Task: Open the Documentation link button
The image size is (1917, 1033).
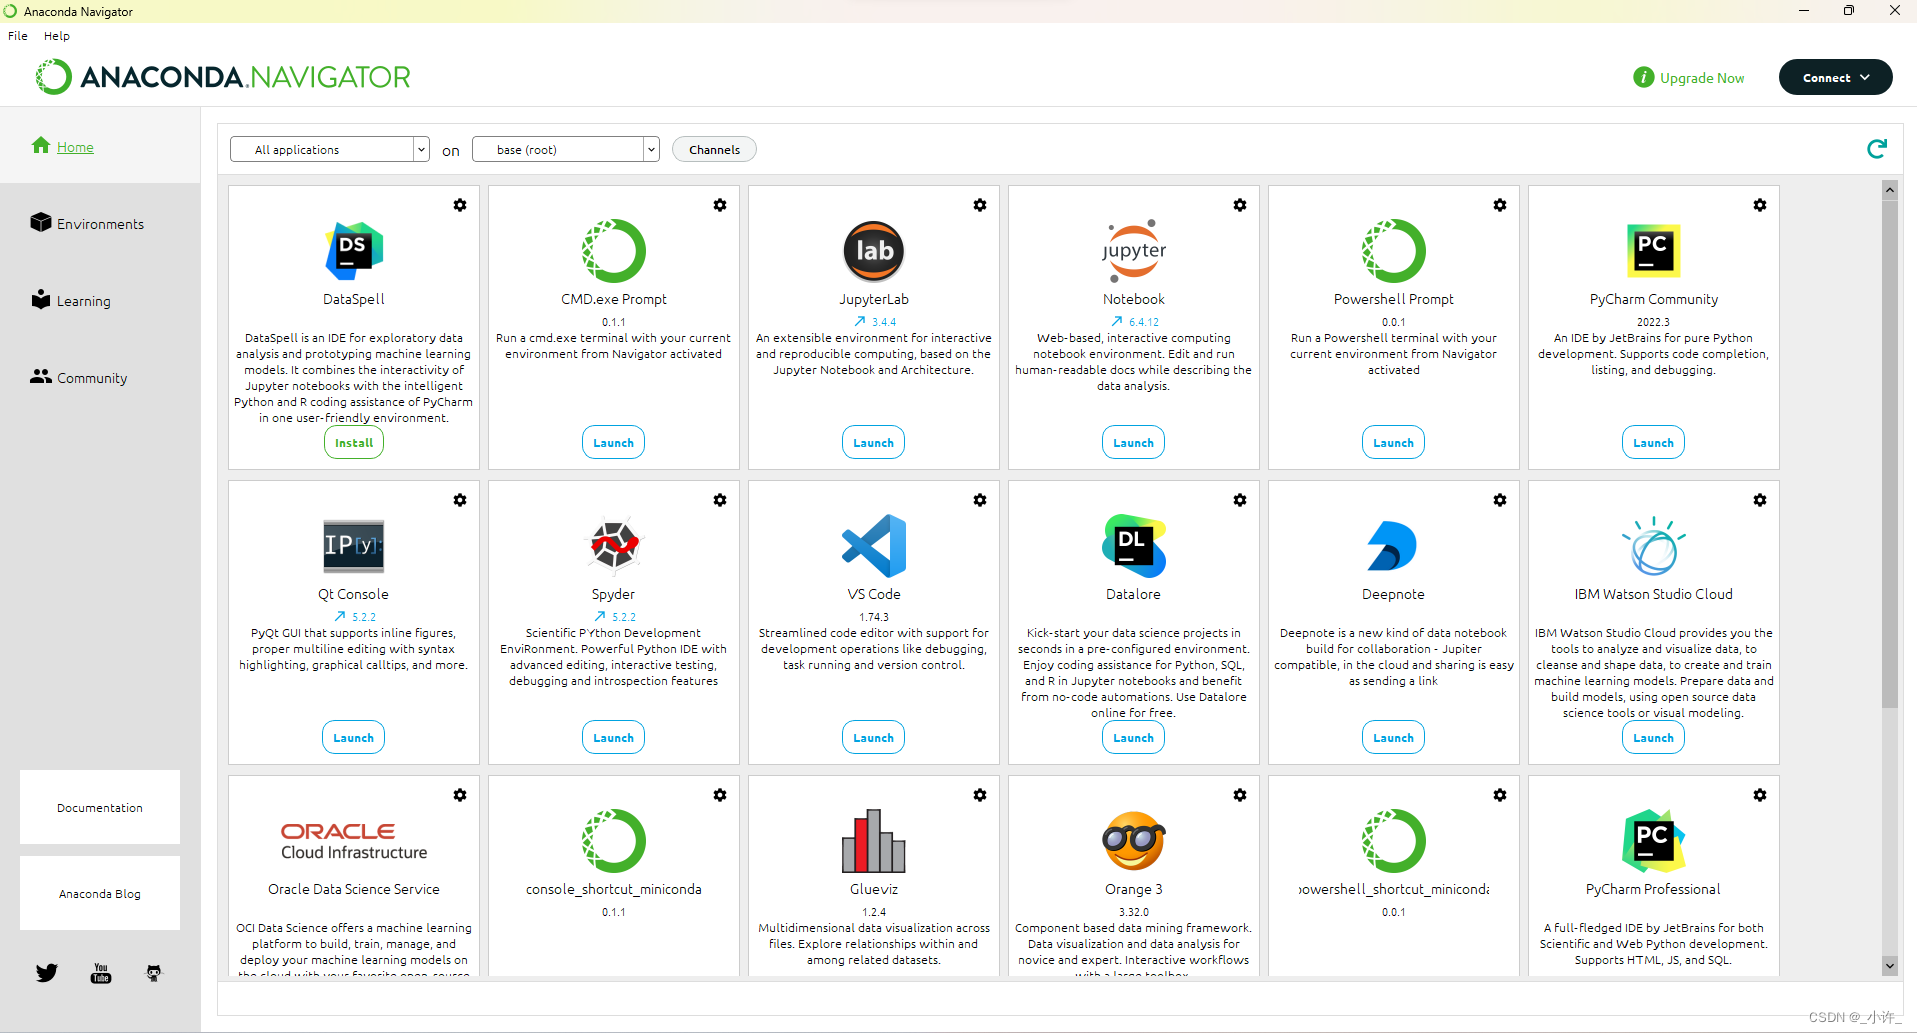Action: click(x=100, y=807)
